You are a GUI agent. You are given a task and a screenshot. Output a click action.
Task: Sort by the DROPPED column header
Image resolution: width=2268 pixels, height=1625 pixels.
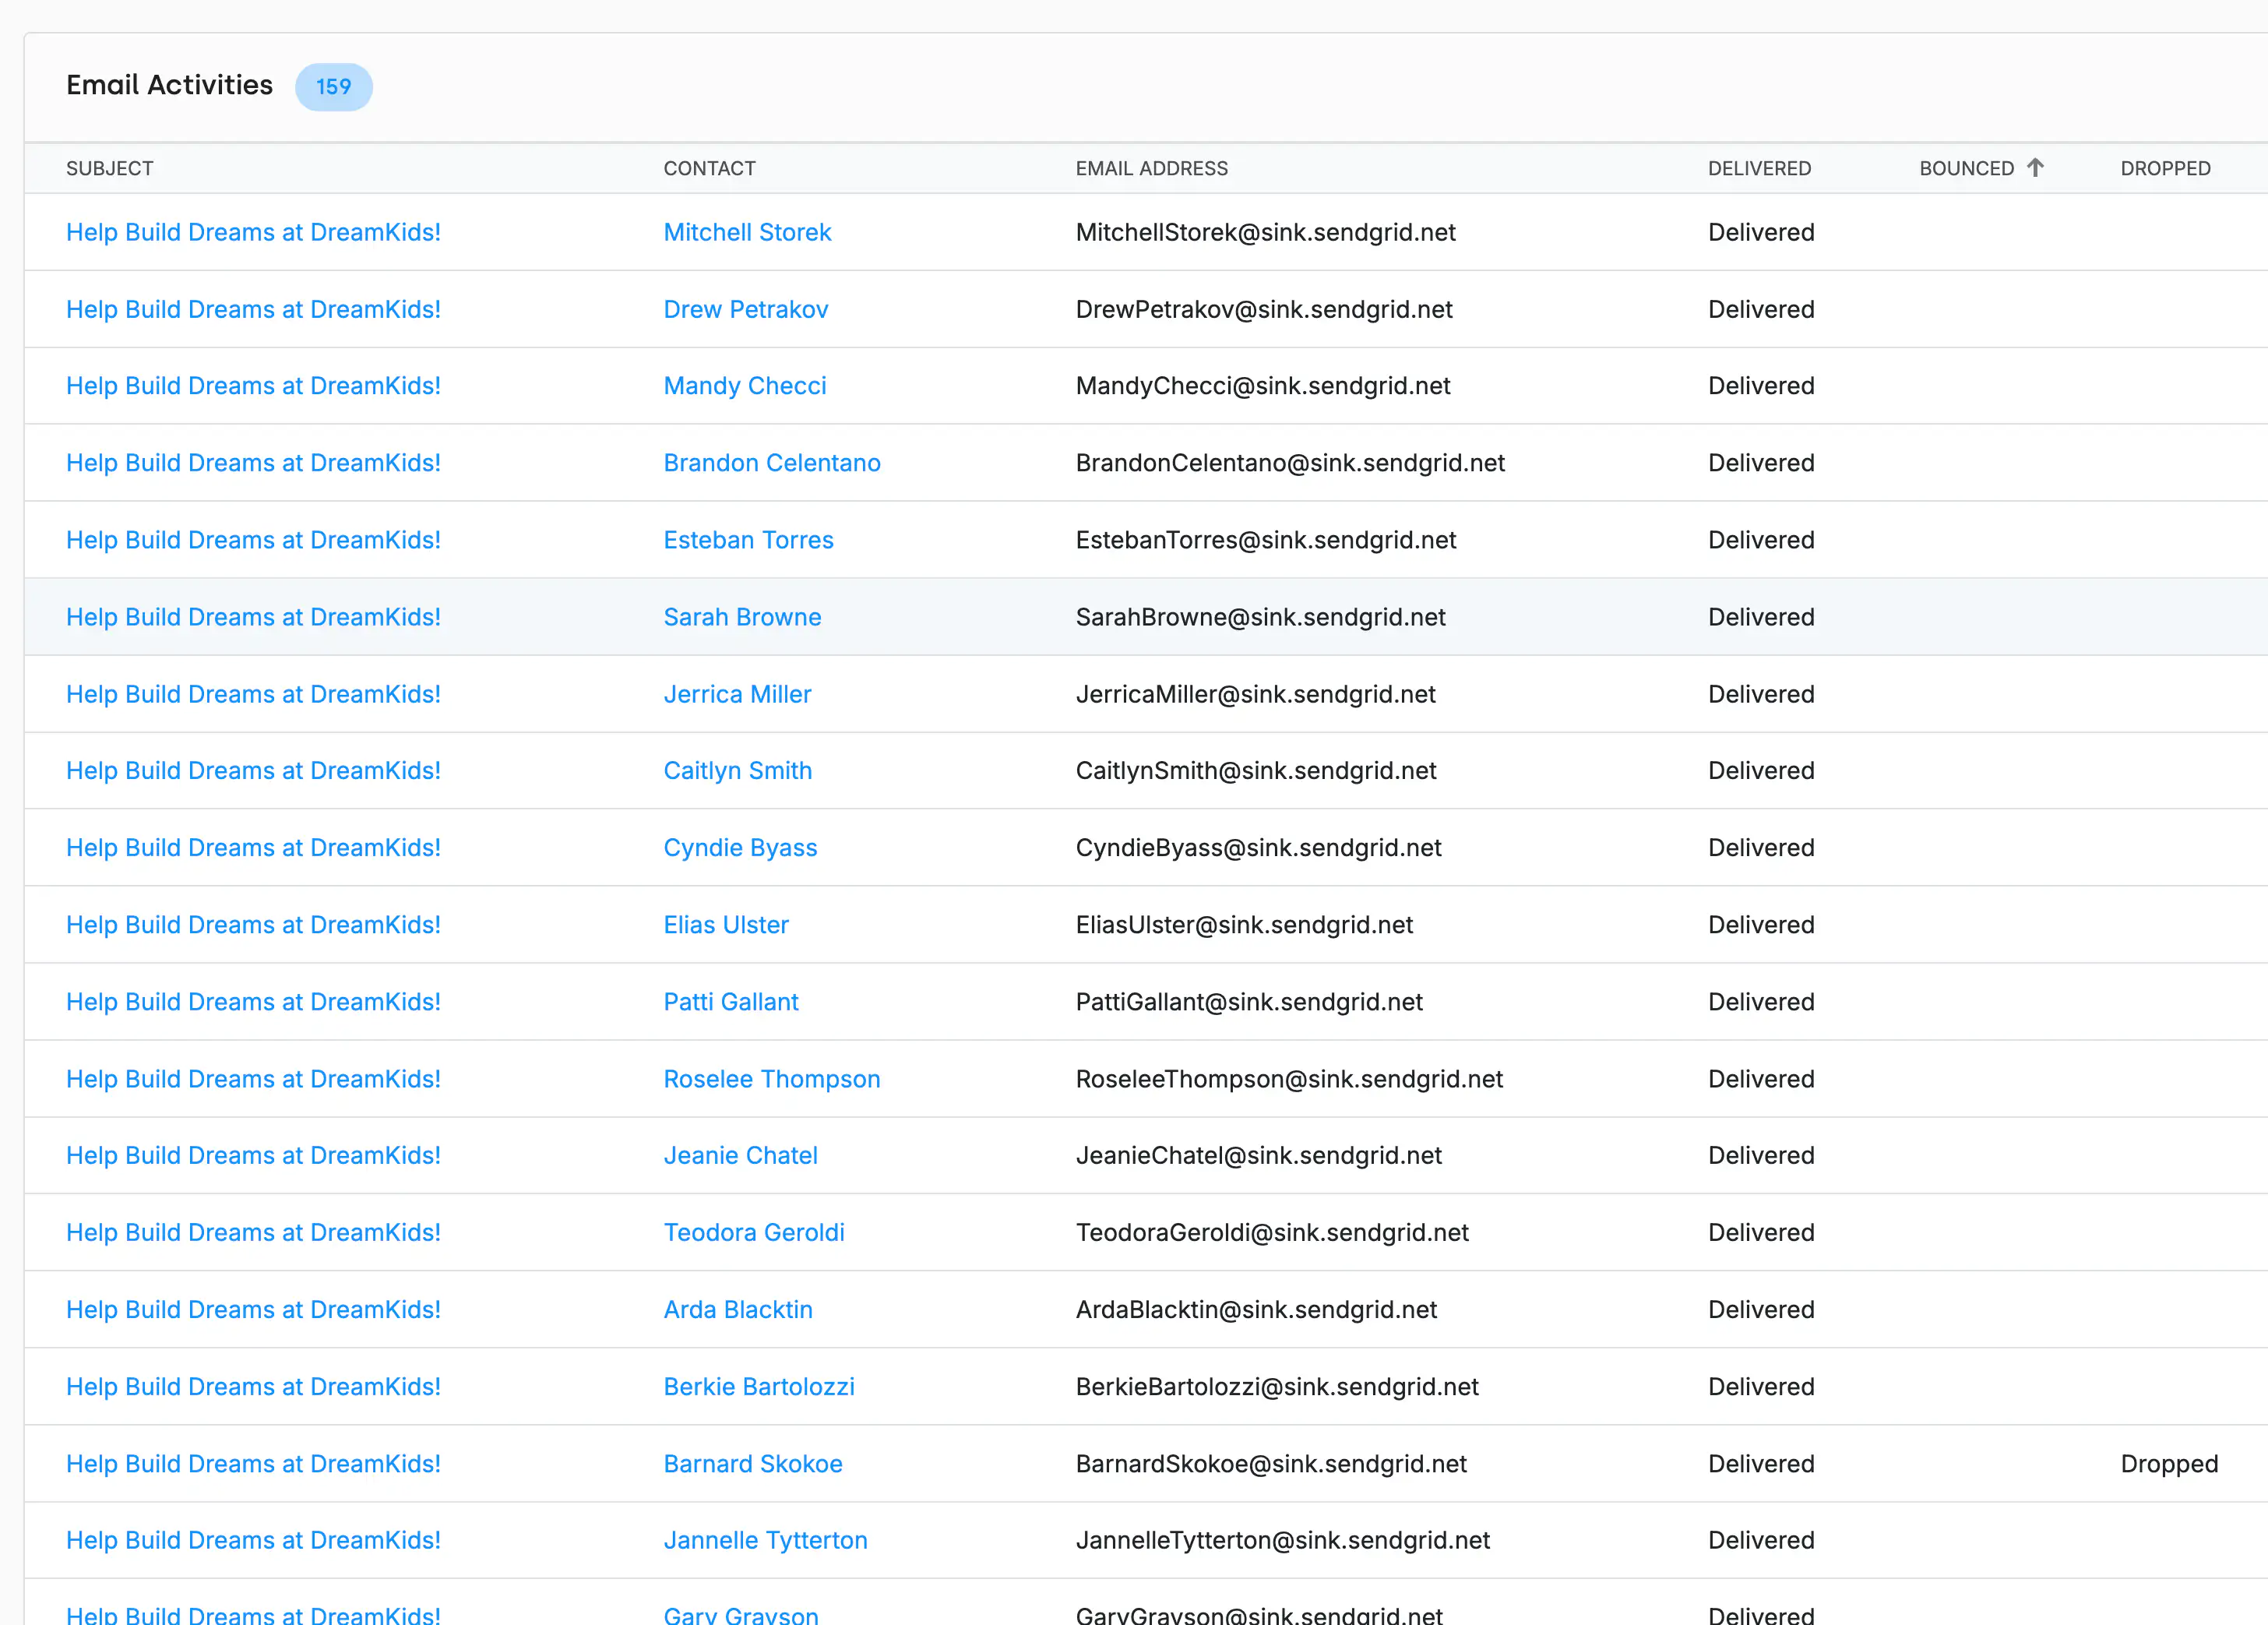(2166, 168)
